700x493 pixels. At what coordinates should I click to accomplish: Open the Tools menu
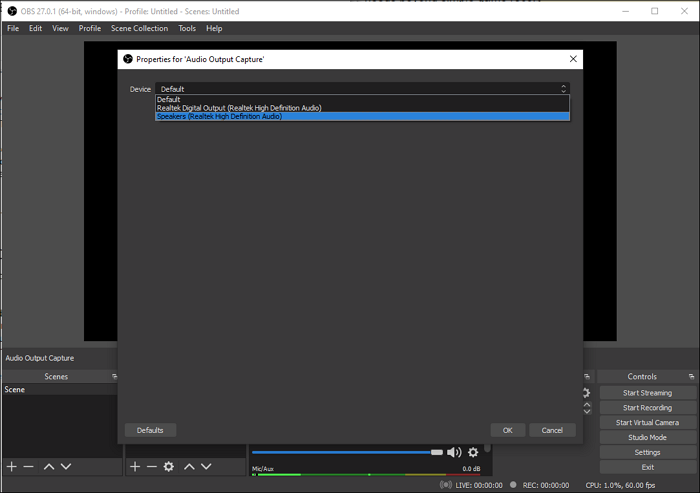[x=187, y=28]
